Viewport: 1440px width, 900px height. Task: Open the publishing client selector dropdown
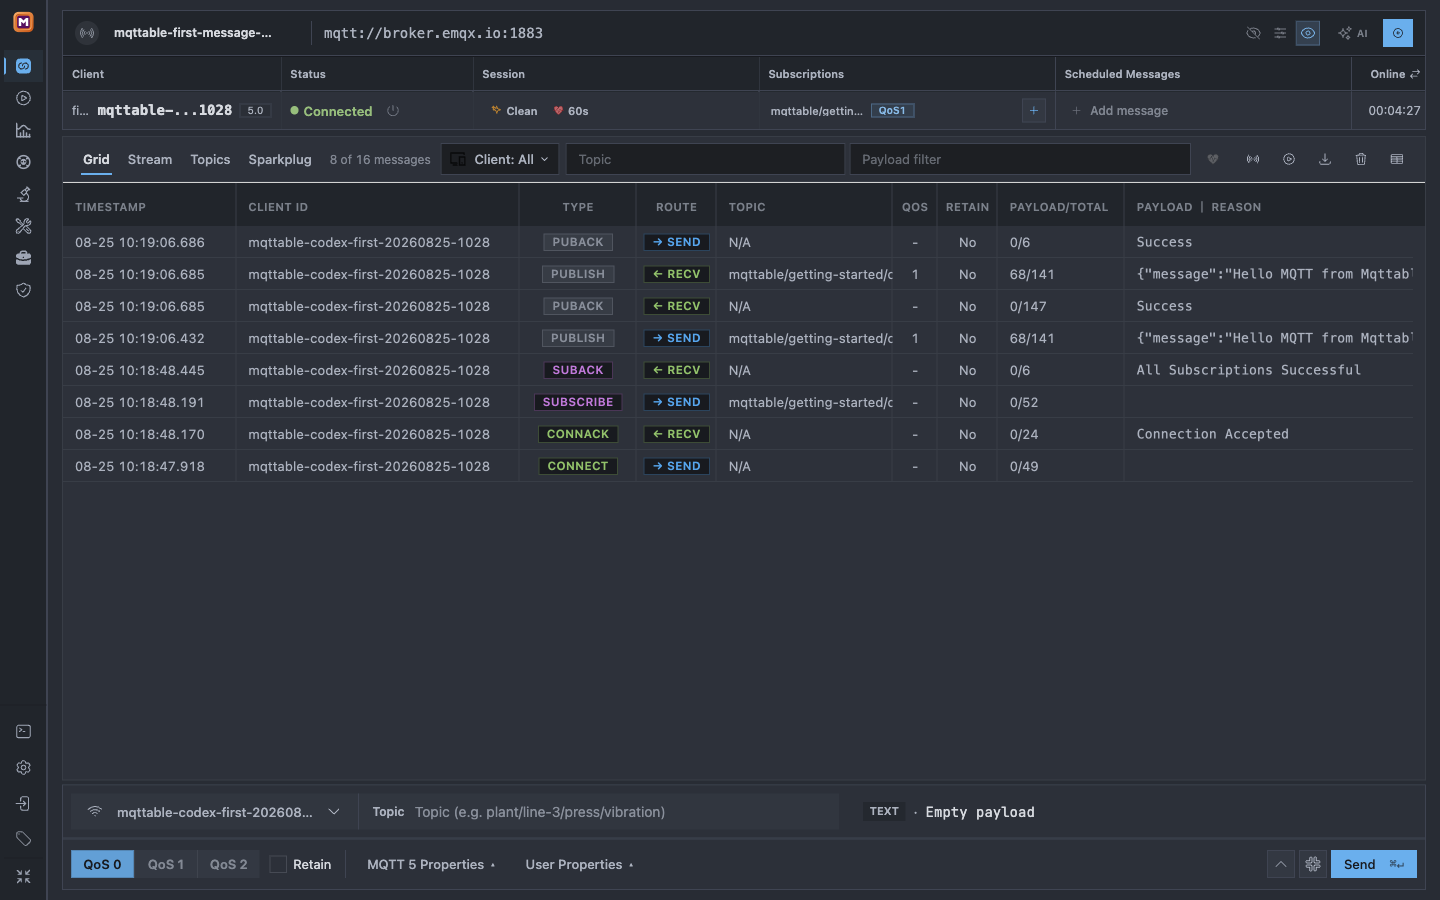pos(214,812)
